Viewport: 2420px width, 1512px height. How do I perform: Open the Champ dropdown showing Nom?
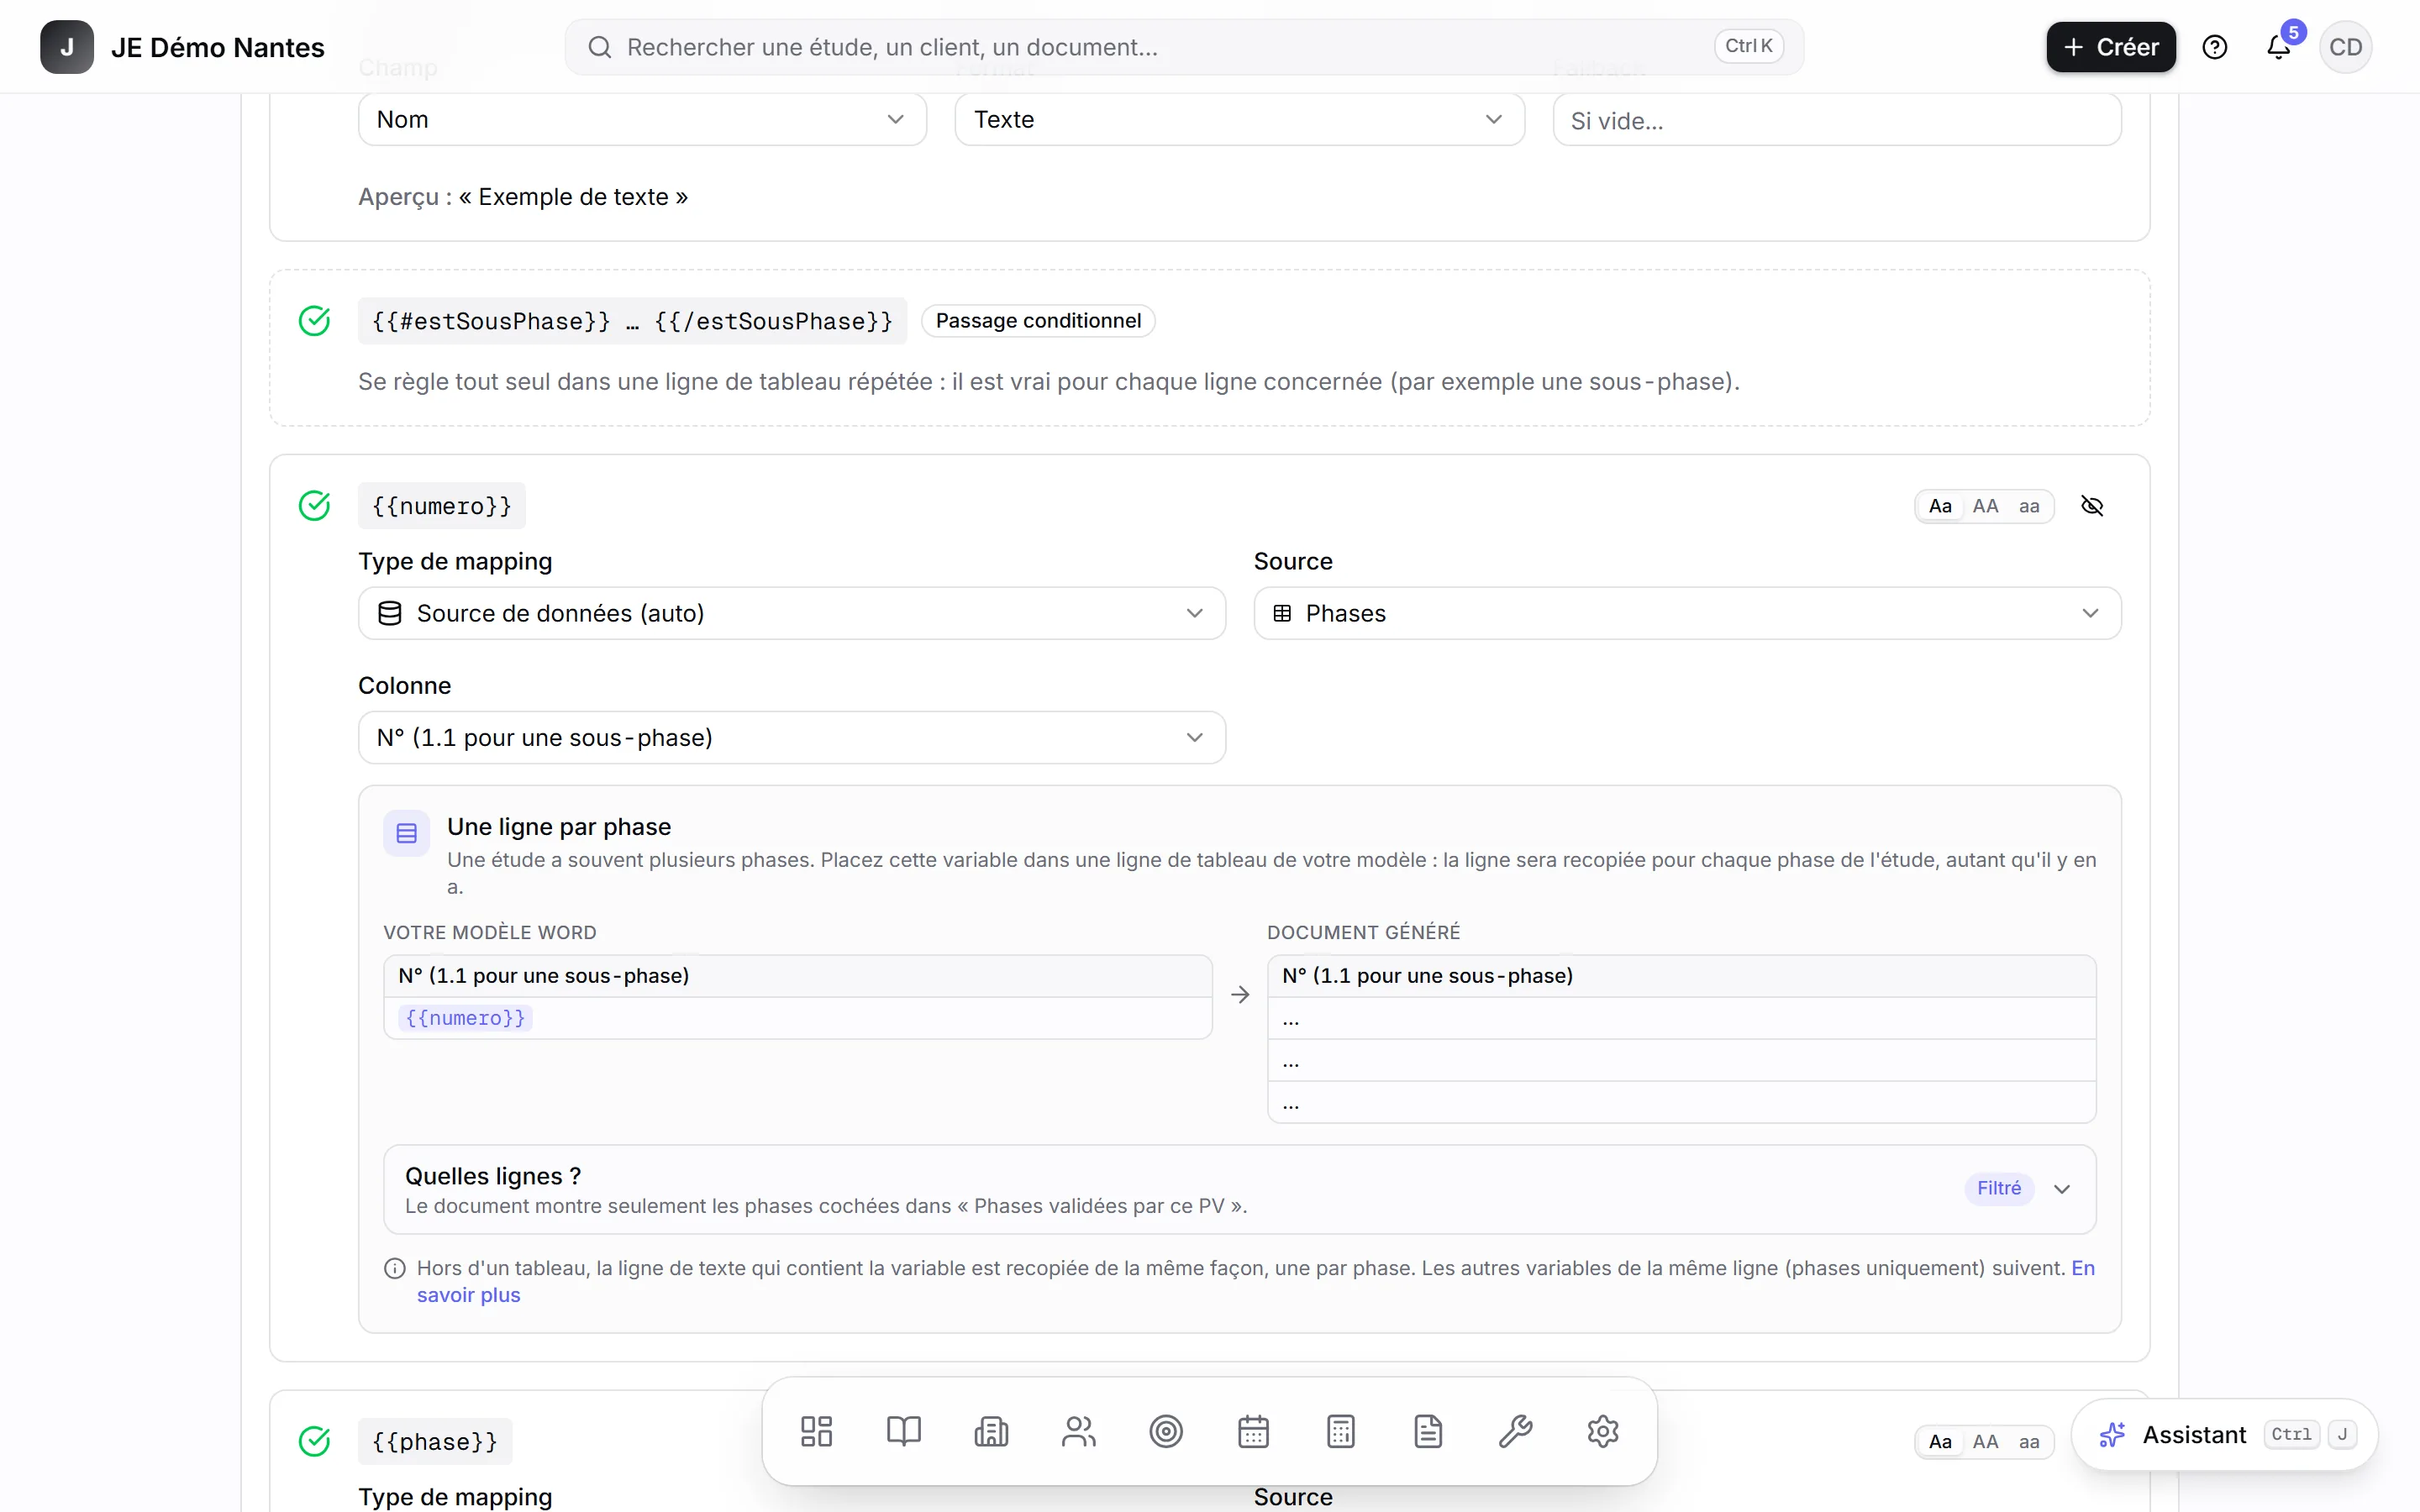642,119
